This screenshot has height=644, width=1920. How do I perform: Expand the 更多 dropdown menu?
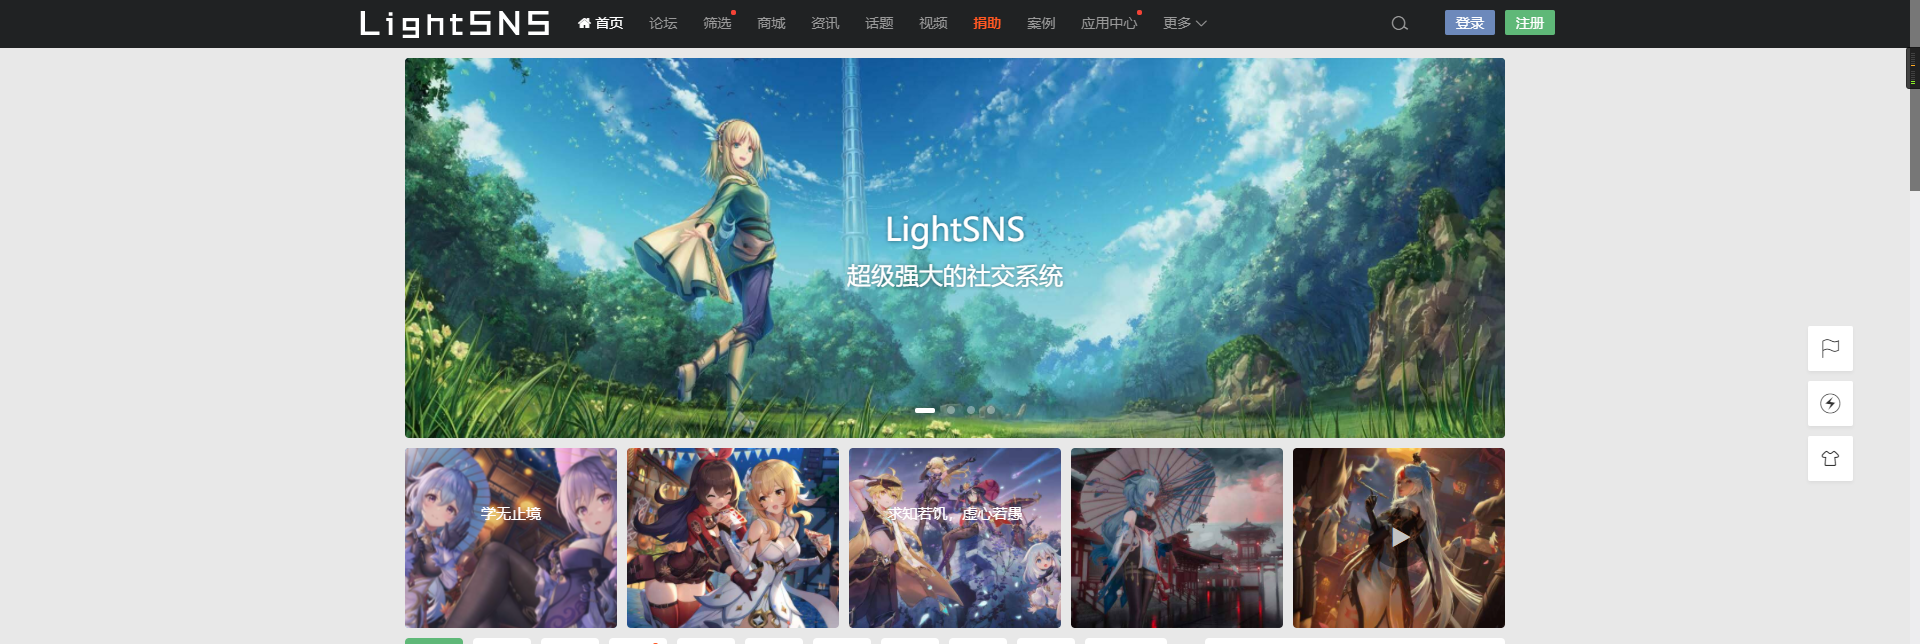pos(1185,23)
